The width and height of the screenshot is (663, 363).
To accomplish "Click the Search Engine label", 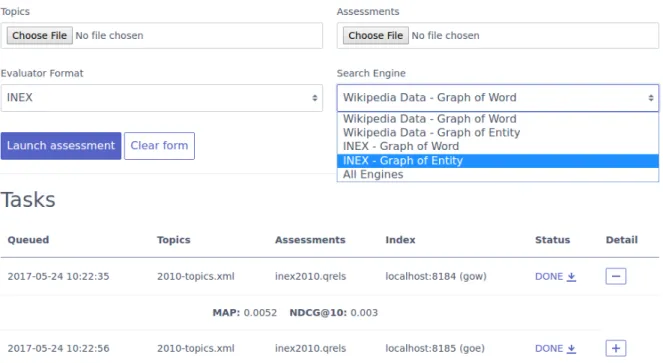I will [x=371, y=74].
